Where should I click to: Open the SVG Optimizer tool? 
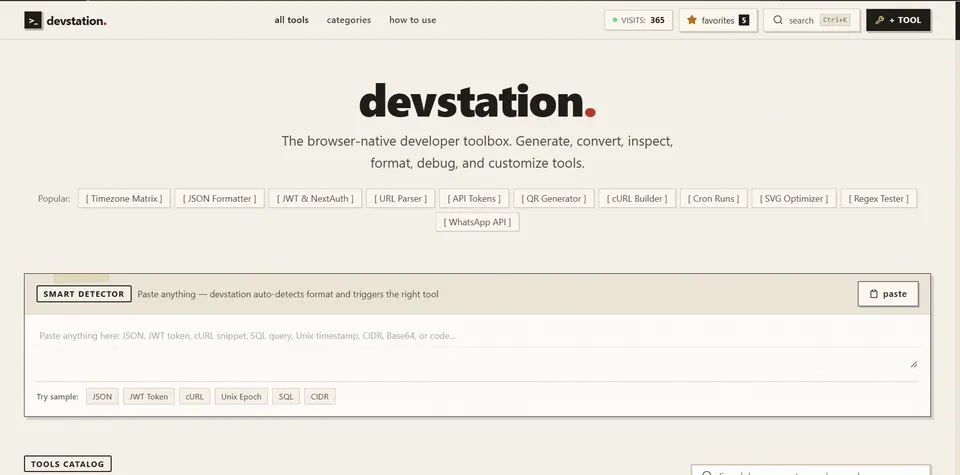click(793, 198)
